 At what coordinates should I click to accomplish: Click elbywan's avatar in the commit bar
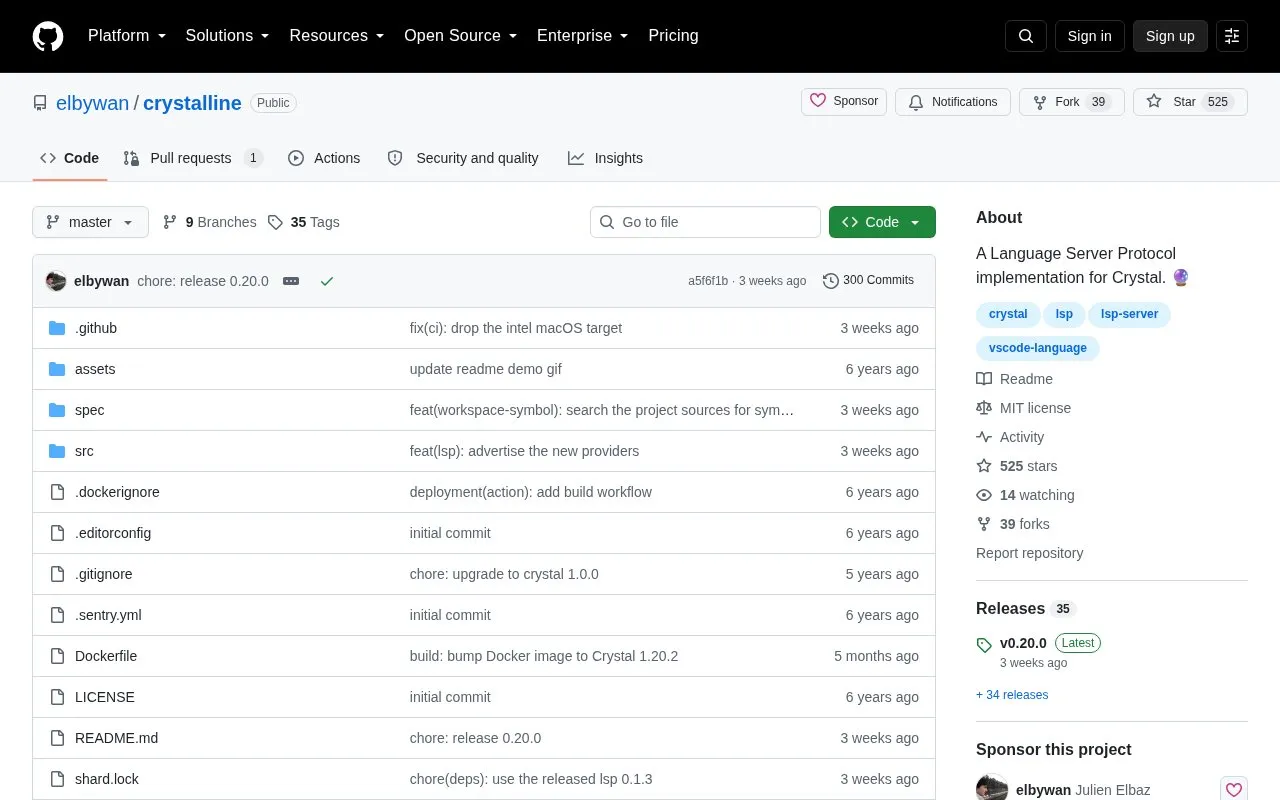click(x=56, y=281)
